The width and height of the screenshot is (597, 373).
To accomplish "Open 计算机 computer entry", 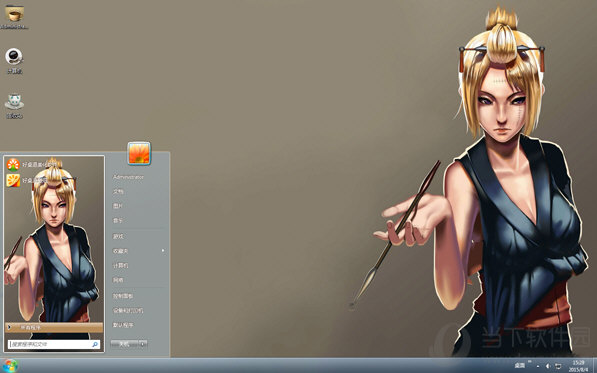I will coord(120,265).
